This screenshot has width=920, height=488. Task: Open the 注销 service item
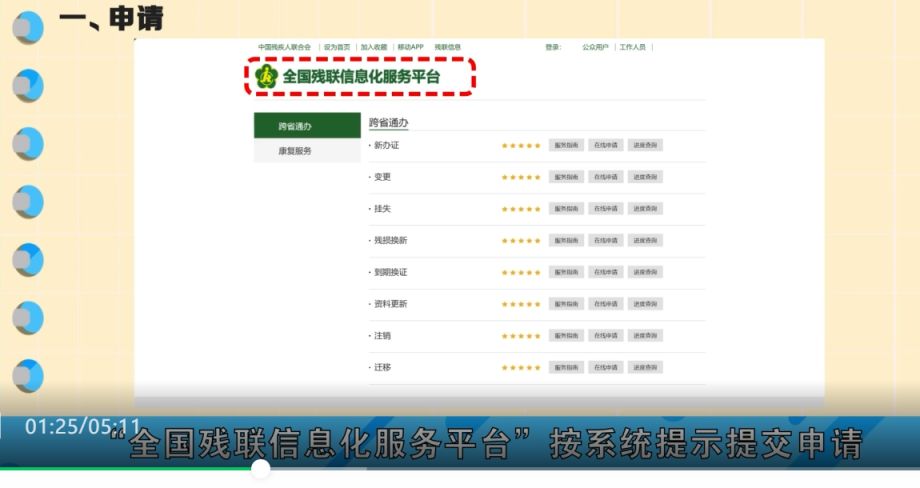383,336
